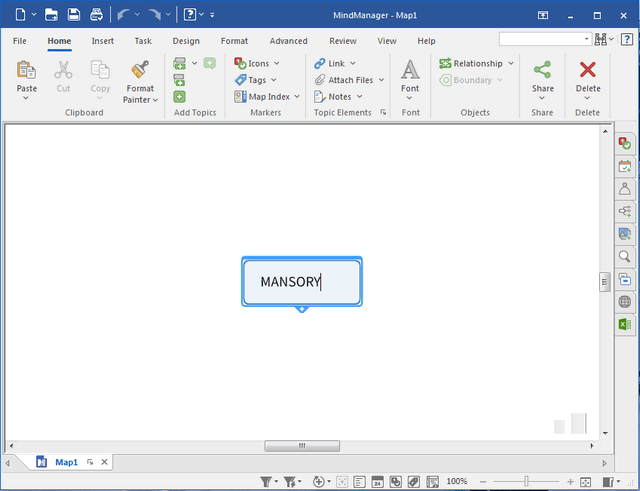Click the Save icon in title bar

(x=74, y=15)
